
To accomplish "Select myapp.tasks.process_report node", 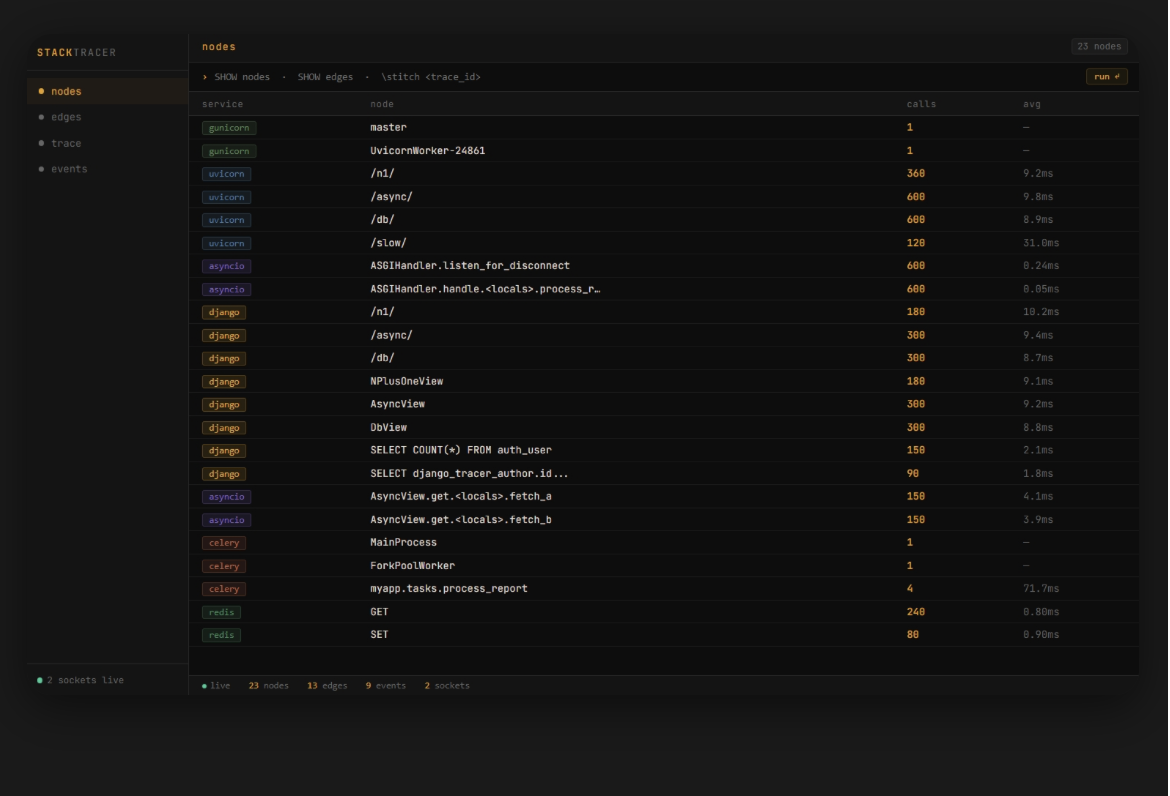I will (449, 589).
